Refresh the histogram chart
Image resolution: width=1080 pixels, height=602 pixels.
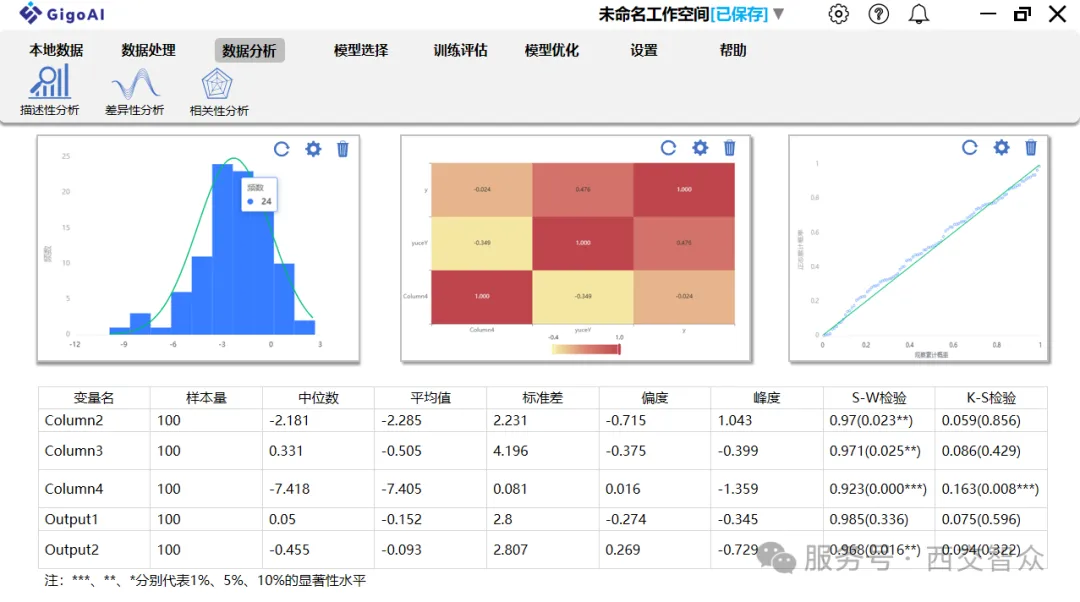[282, 148]
